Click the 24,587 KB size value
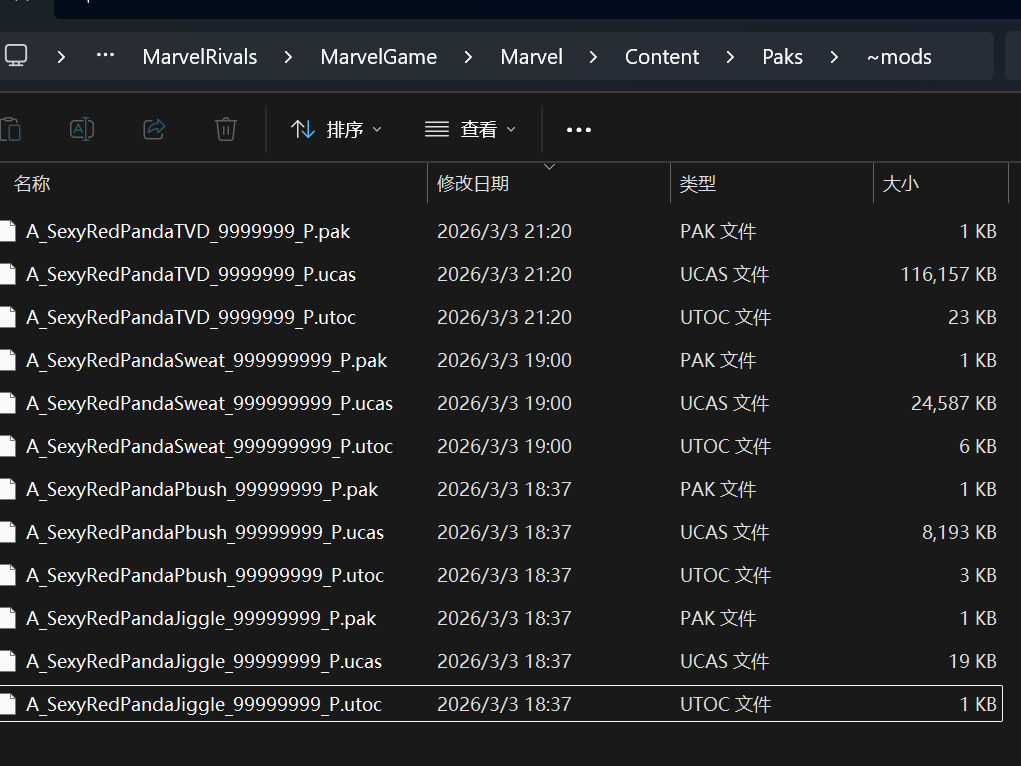Screen dimensions: 1021x766 pos(953,403)
